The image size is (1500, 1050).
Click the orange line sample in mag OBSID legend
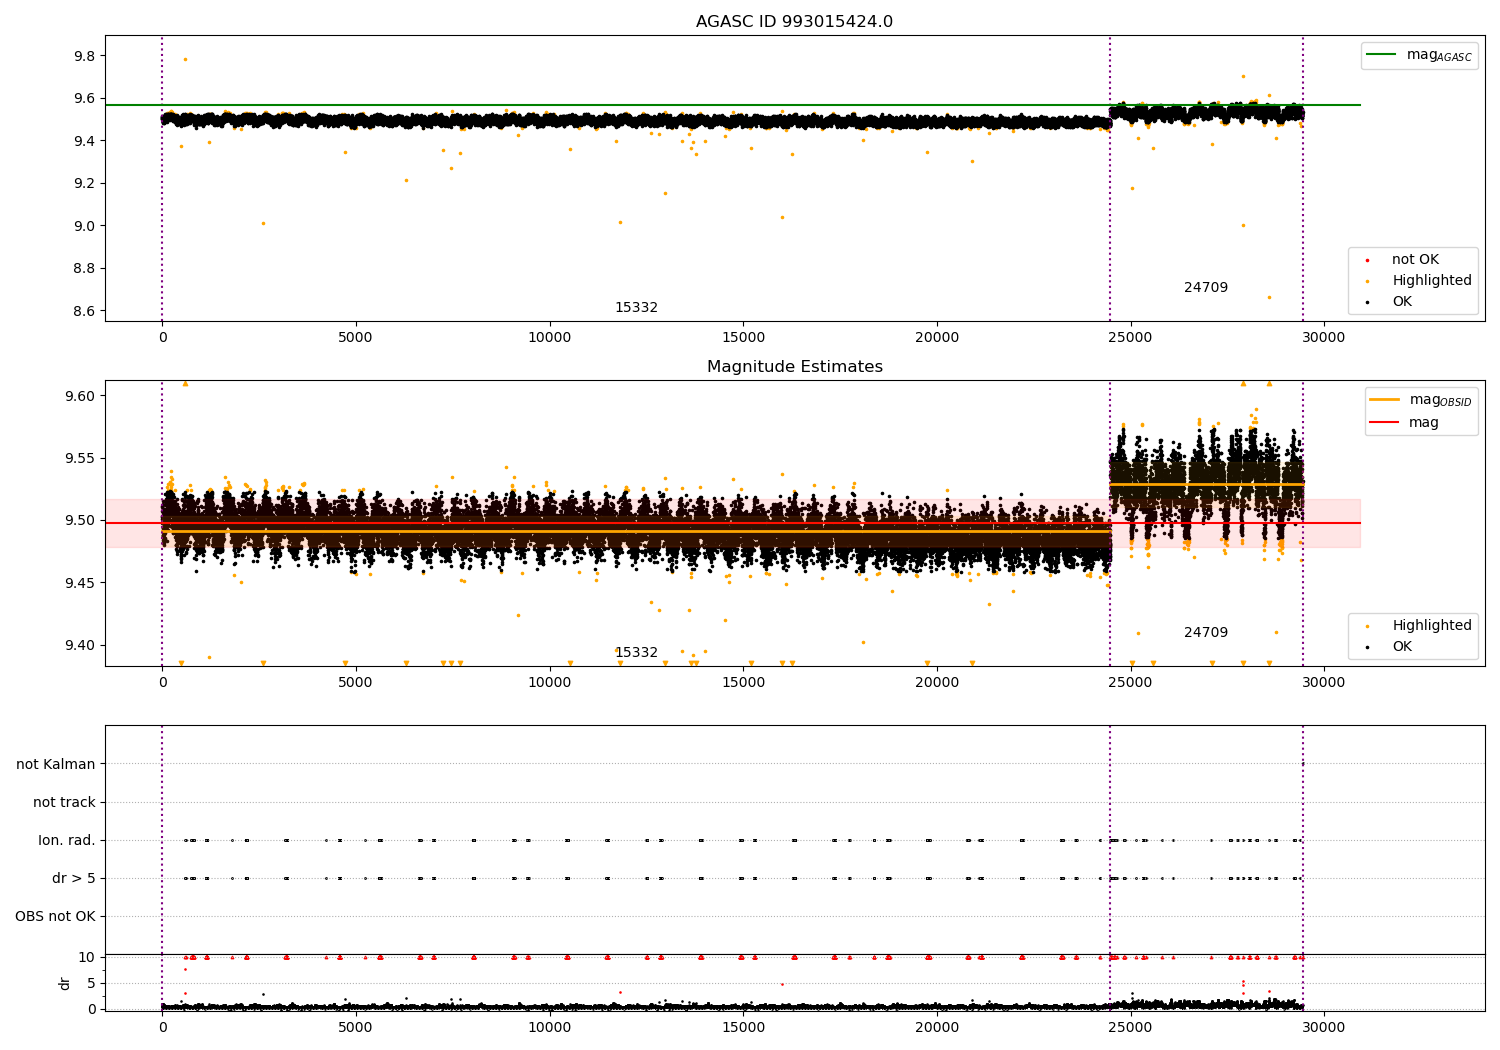(1385, 400)
